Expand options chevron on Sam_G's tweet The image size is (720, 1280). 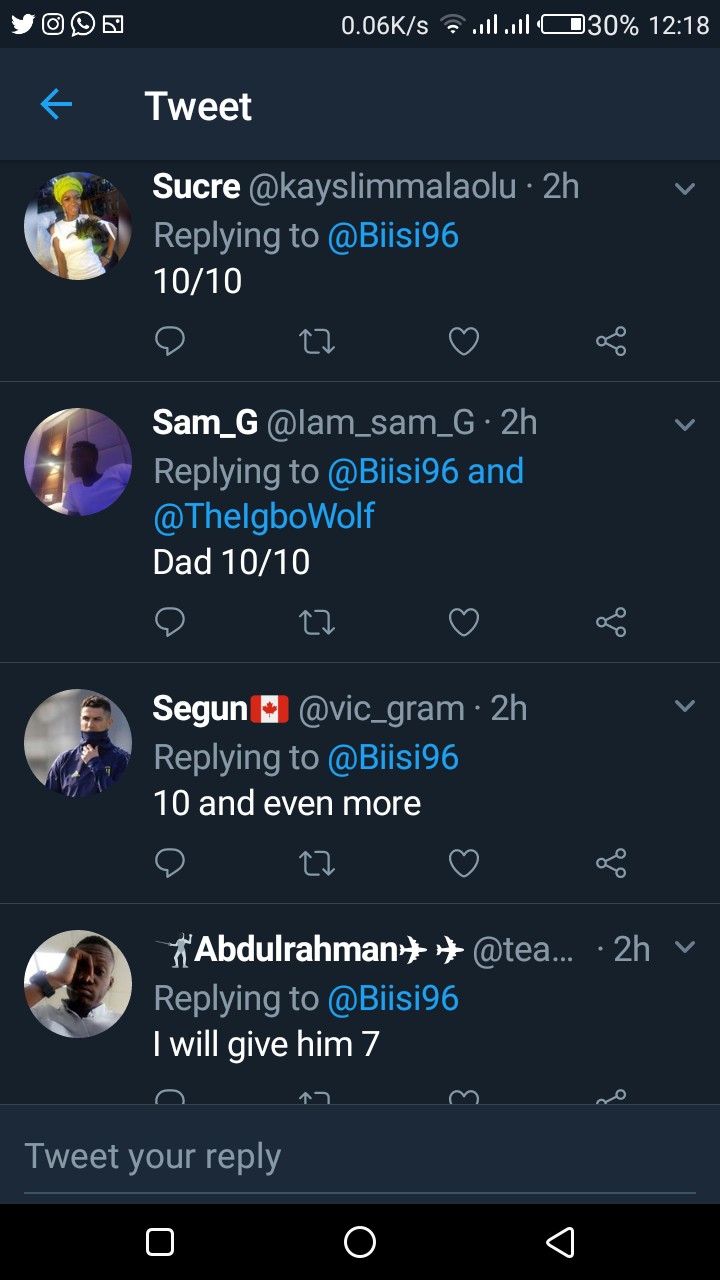pos(685,425)
